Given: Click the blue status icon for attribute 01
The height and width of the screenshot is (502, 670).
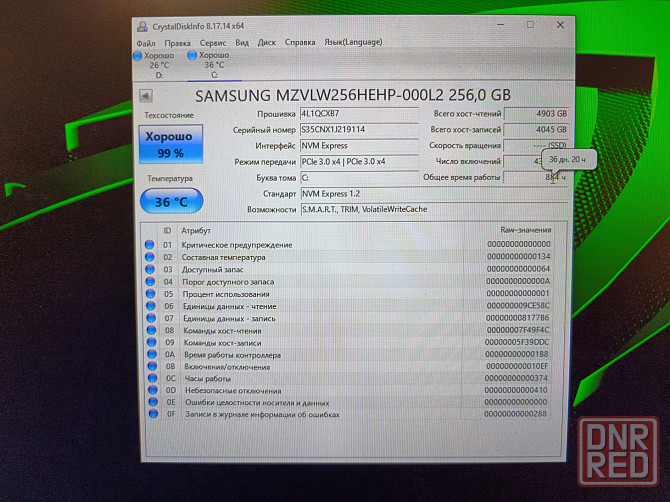Looking at the screenshot, I should 150,245.
